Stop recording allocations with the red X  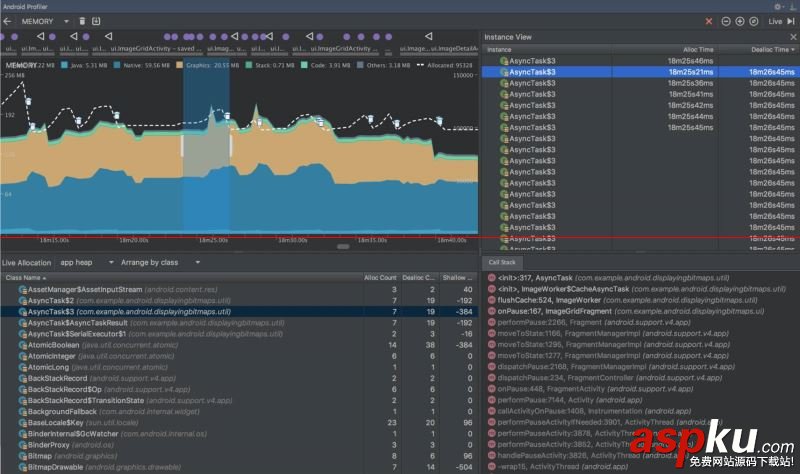[709, 21]
